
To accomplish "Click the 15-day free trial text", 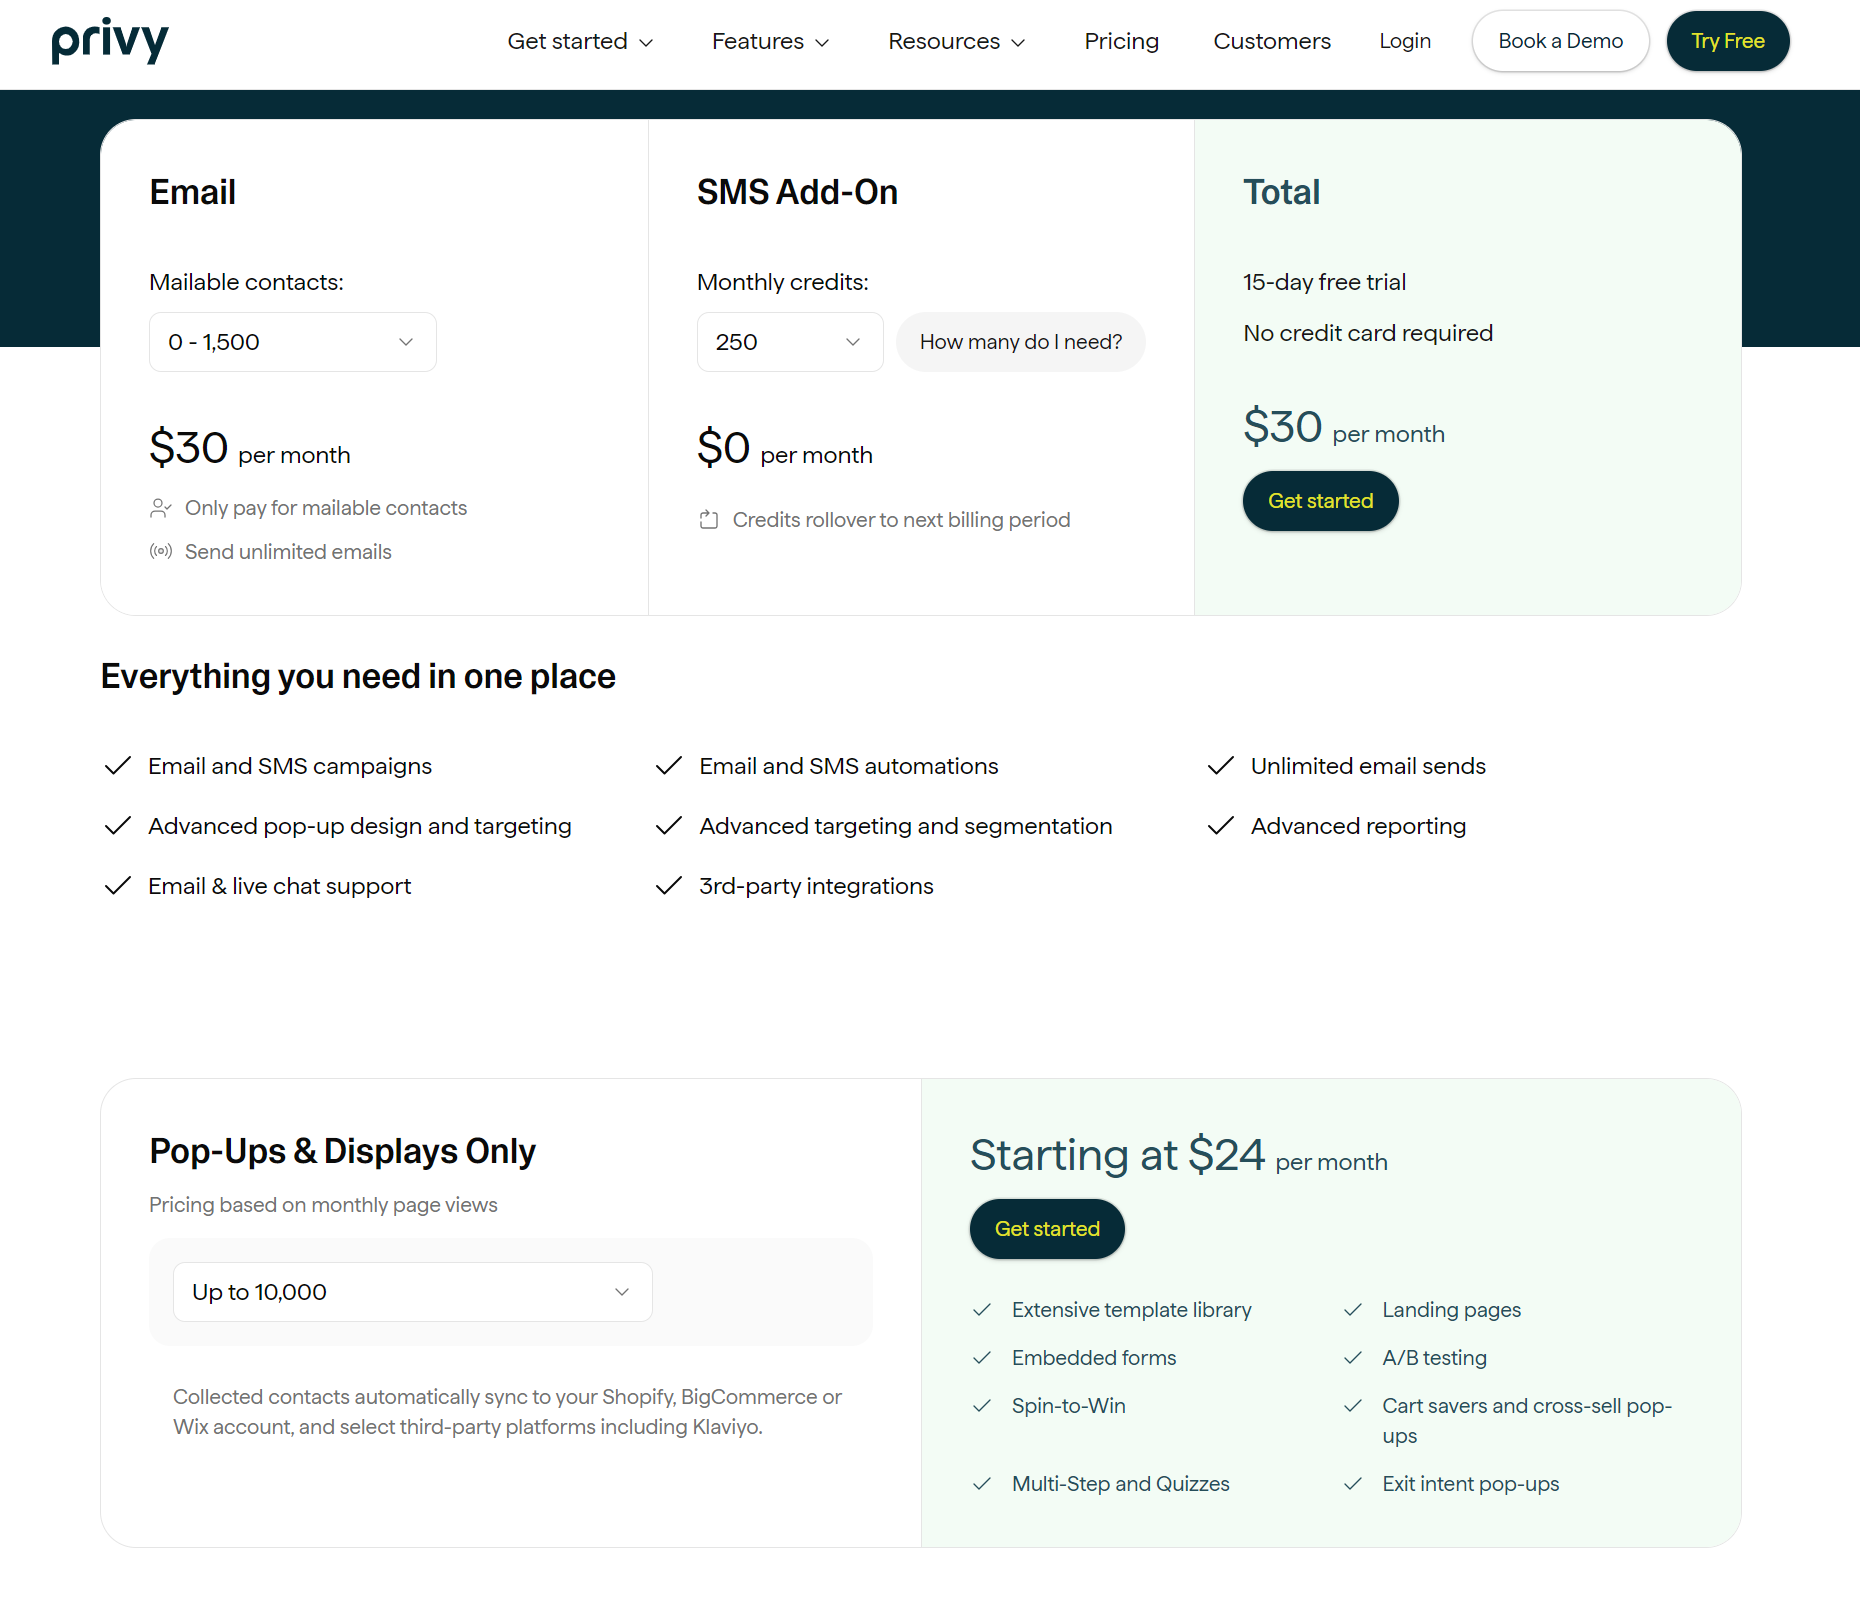I will click(1325, 282).
